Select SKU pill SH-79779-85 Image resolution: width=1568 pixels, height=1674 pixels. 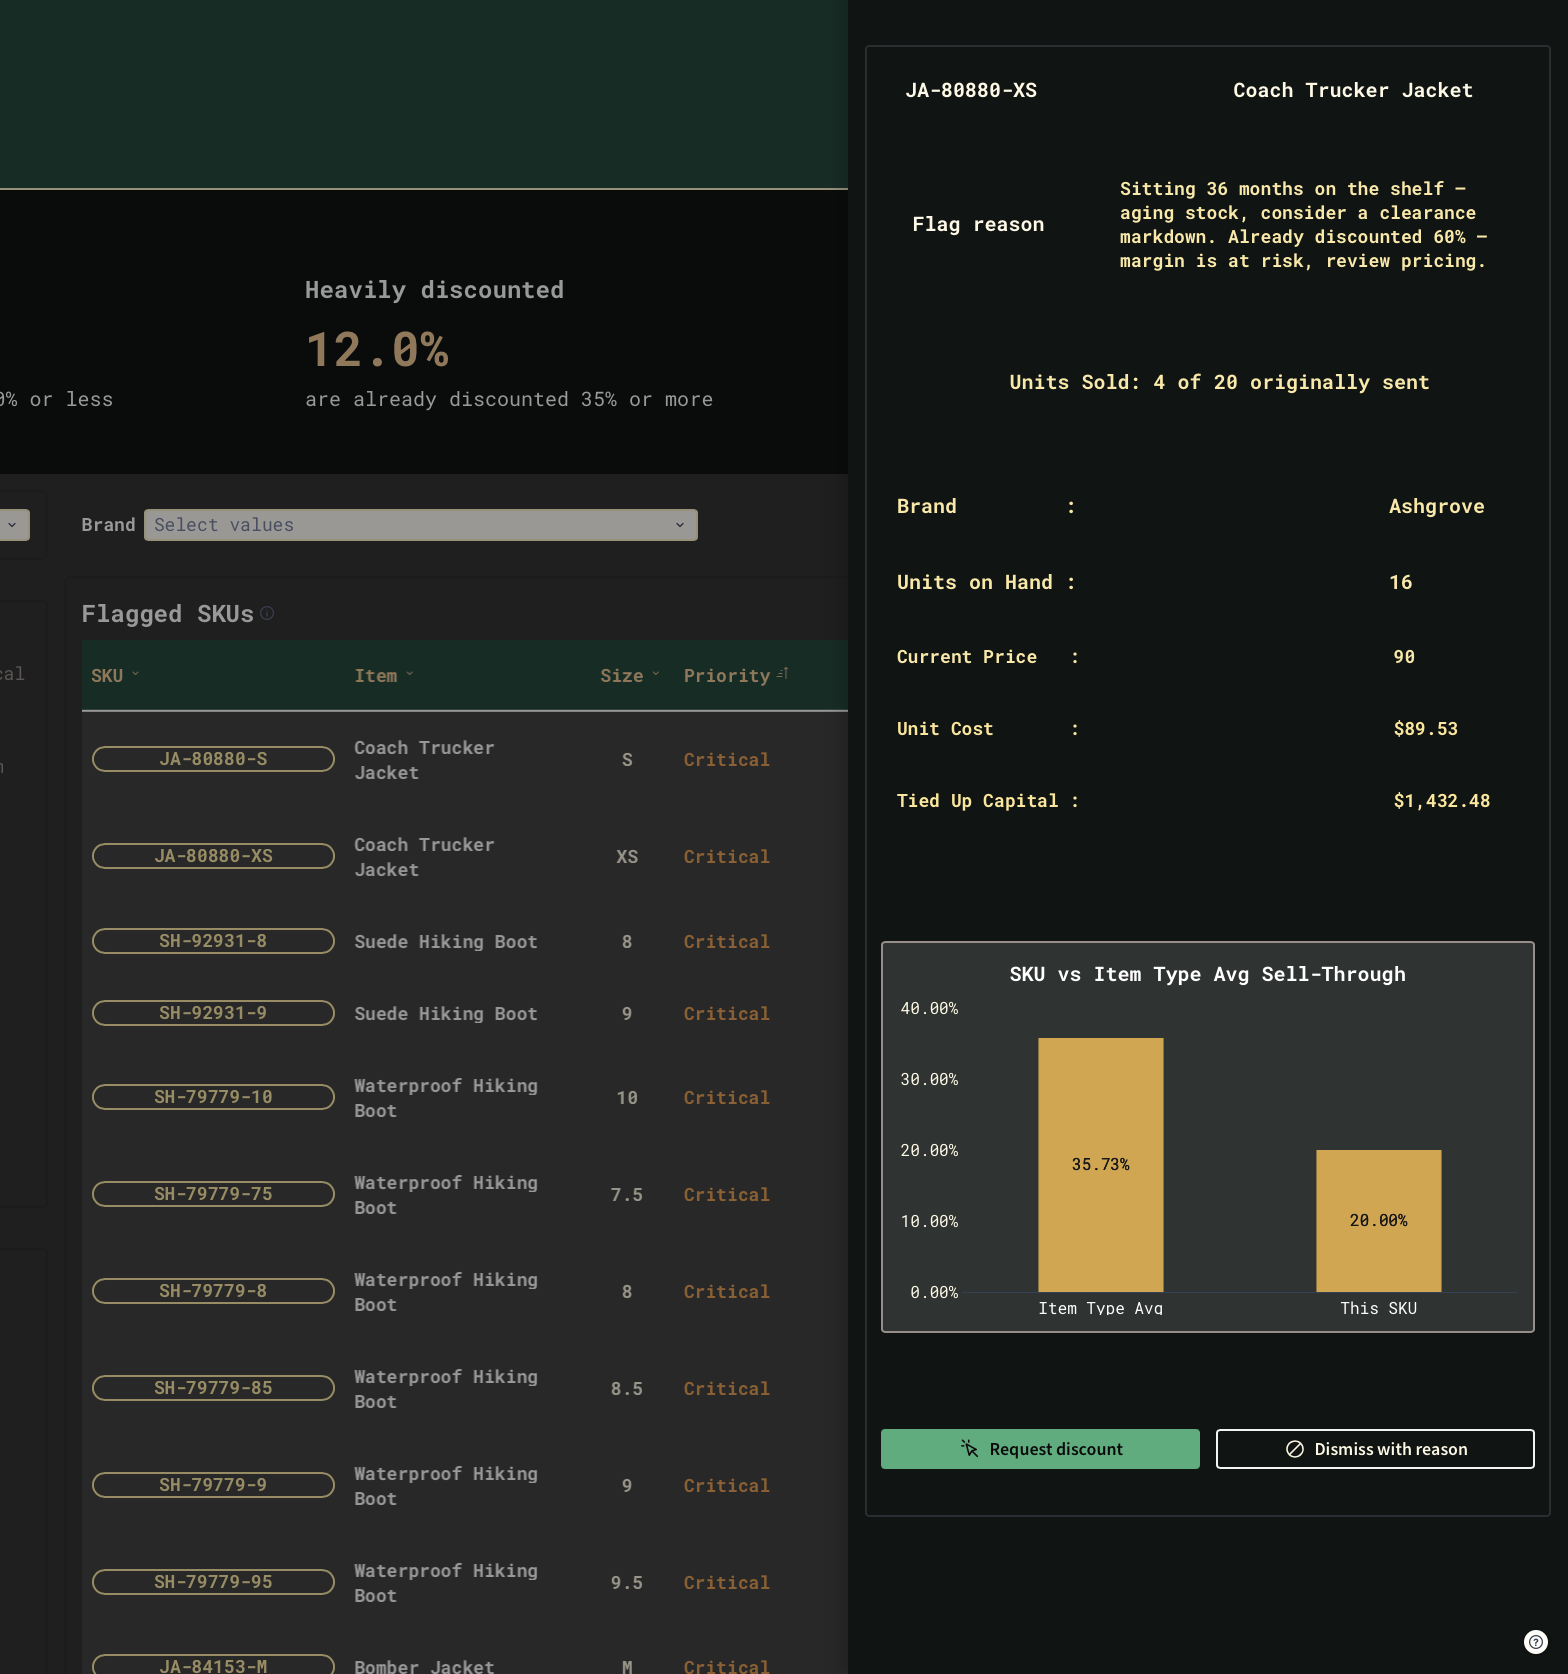[x=213, y=1388]
